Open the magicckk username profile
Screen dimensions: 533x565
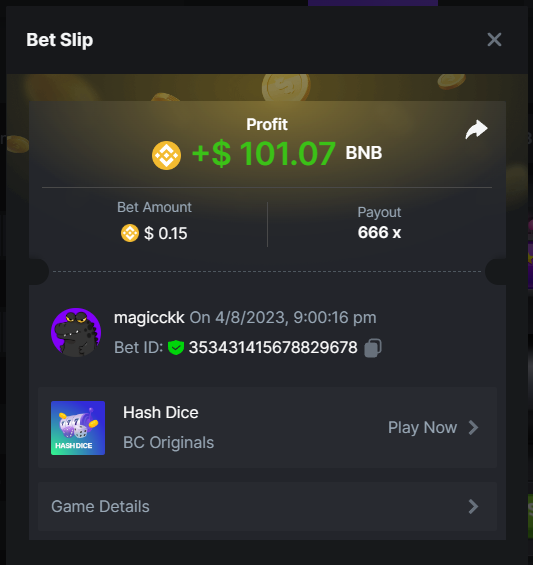pyautogui.click(x=149, y=318)
